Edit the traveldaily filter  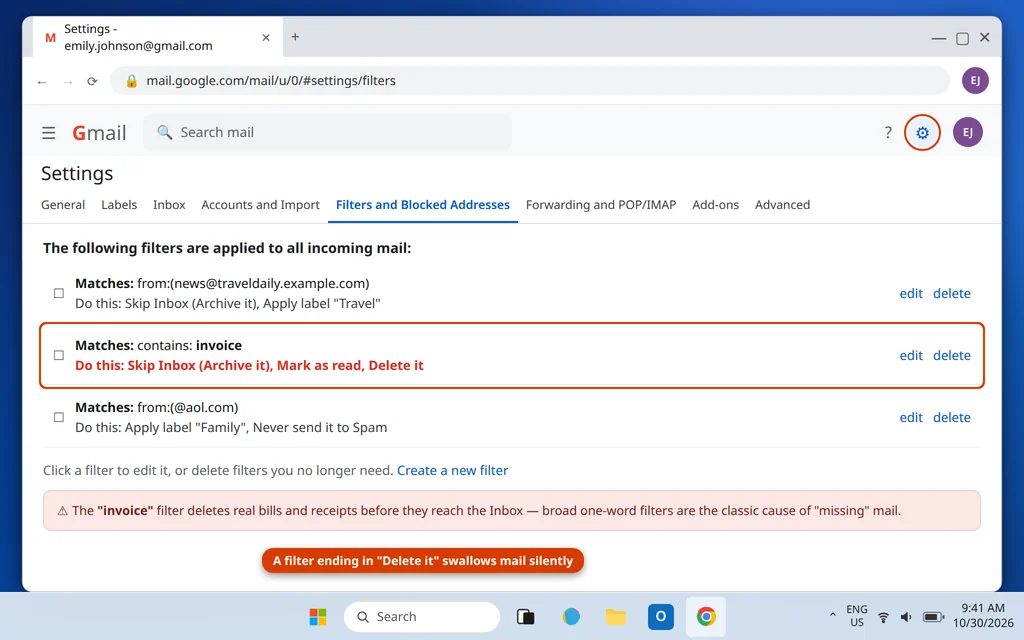(x=911, y=294)
